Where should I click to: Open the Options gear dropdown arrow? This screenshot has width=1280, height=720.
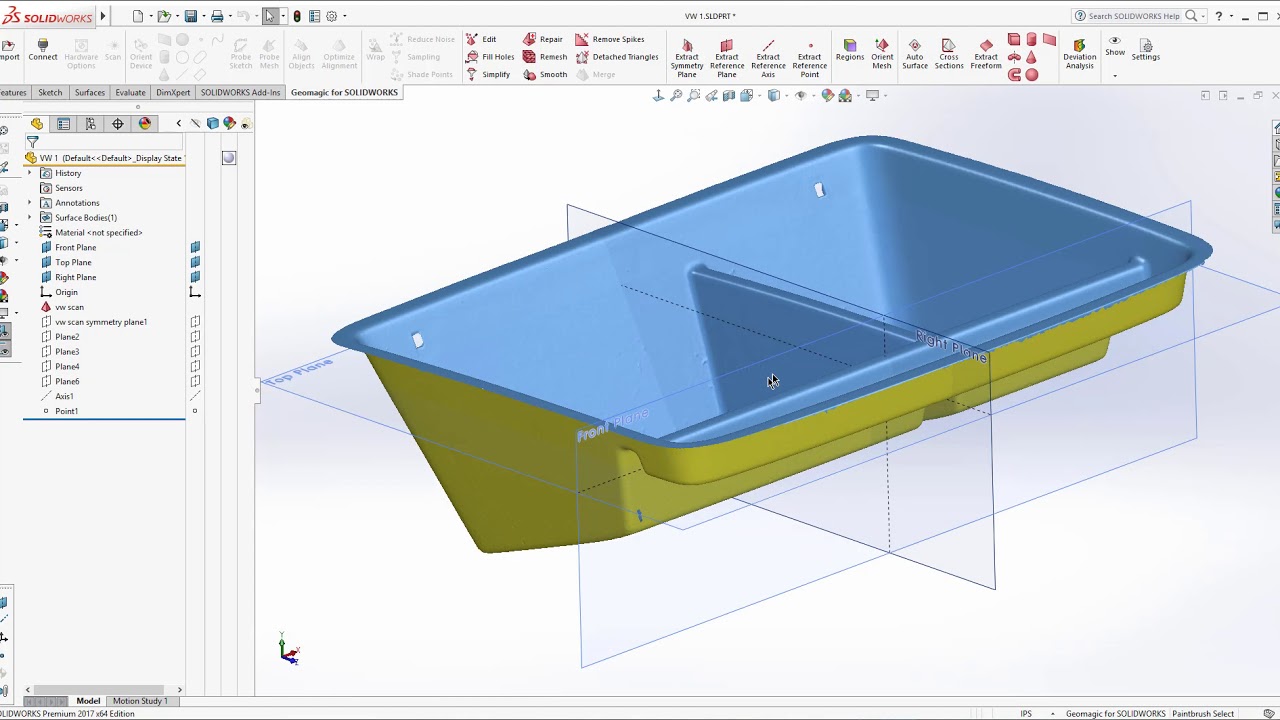pos(345,16)
